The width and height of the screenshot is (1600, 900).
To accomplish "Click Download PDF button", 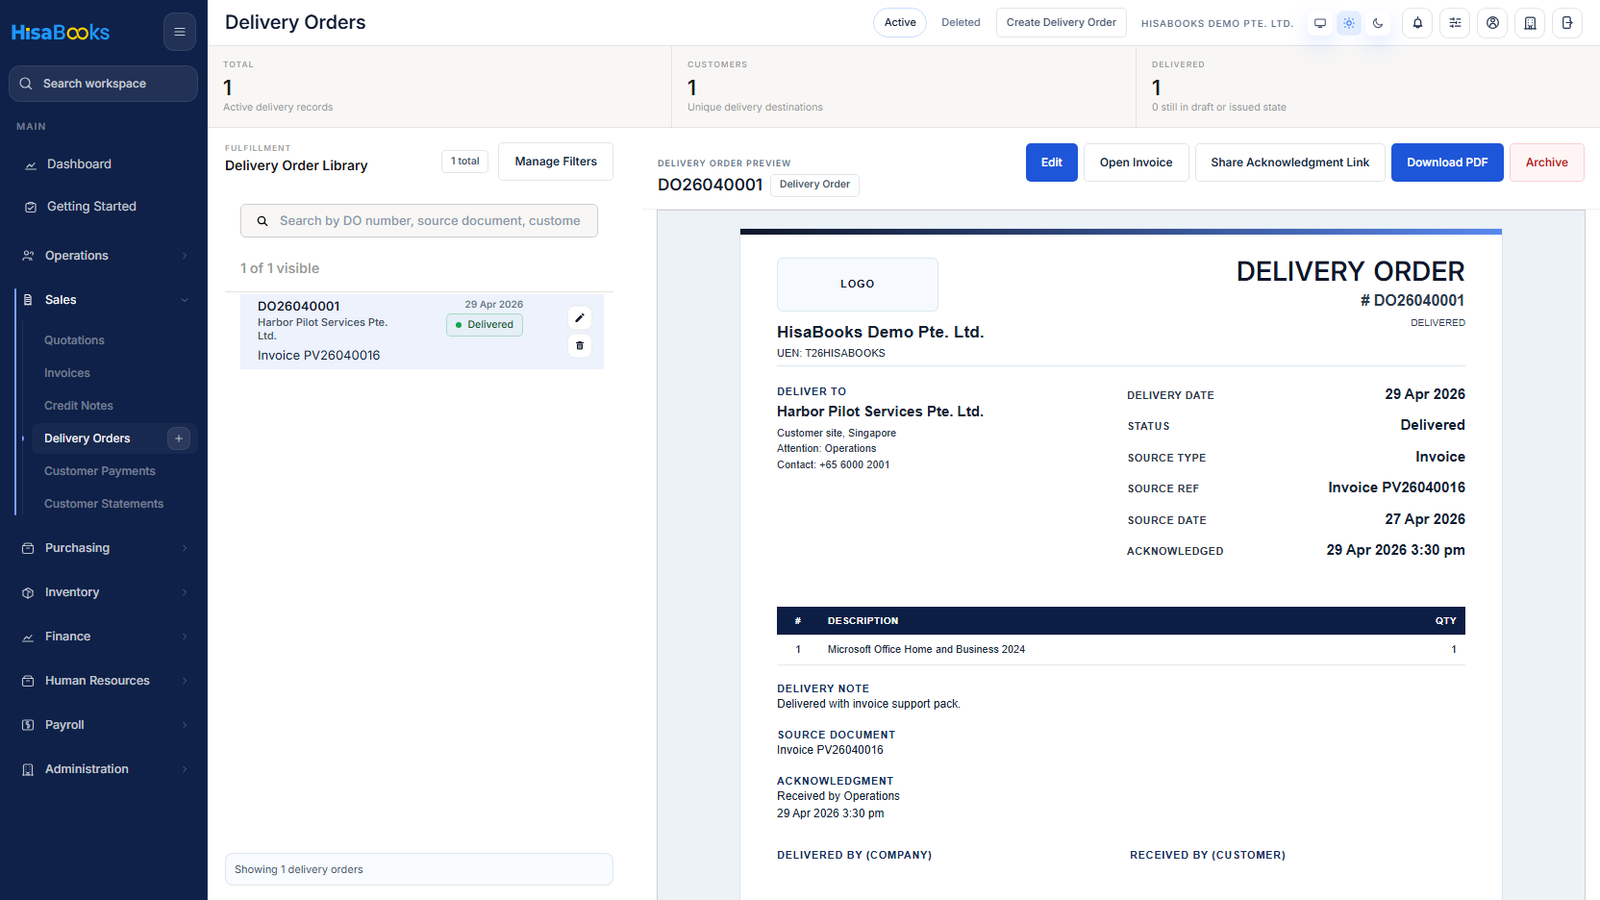I will point(1447,162).
